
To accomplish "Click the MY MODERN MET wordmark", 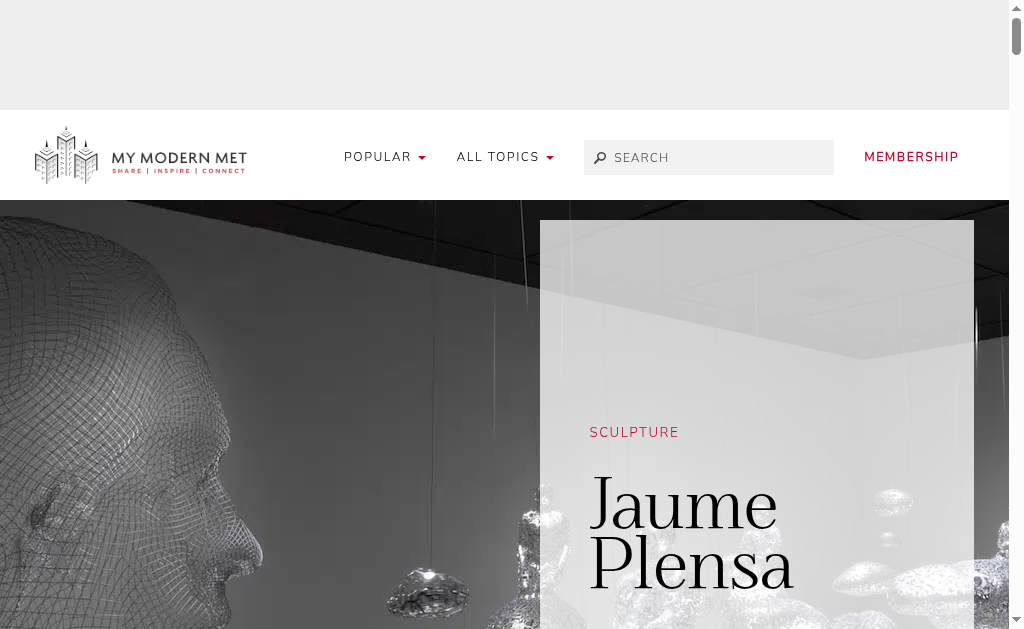I will [179, 157].
